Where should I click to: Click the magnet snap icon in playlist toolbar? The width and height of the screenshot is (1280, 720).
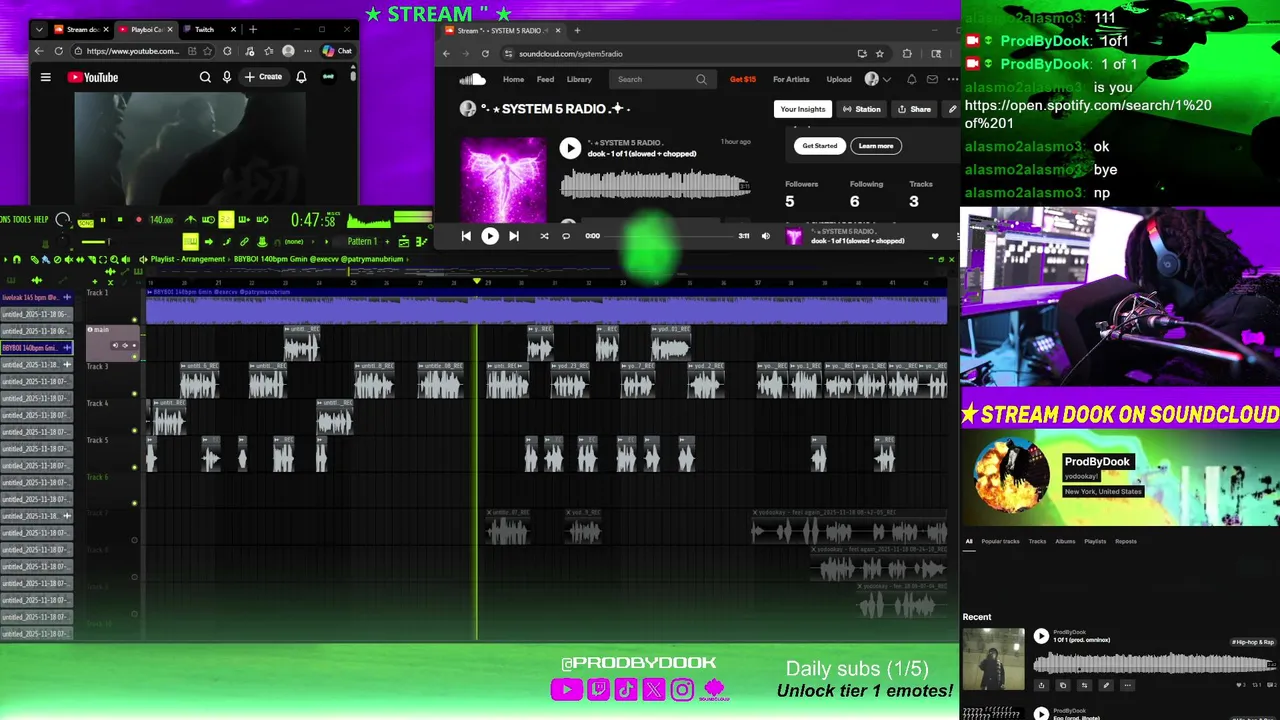16,260
